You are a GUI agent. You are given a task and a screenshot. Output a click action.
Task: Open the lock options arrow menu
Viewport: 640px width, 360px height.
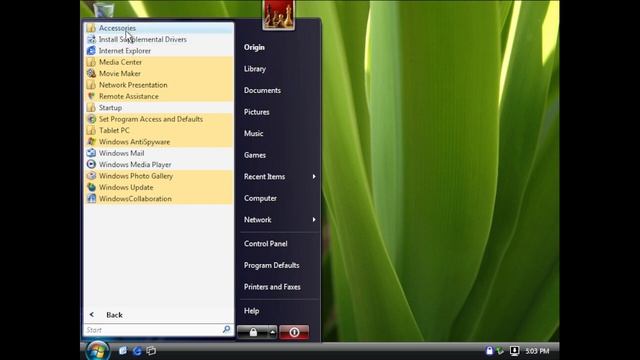pyautogui.click(x=273, y=332)
